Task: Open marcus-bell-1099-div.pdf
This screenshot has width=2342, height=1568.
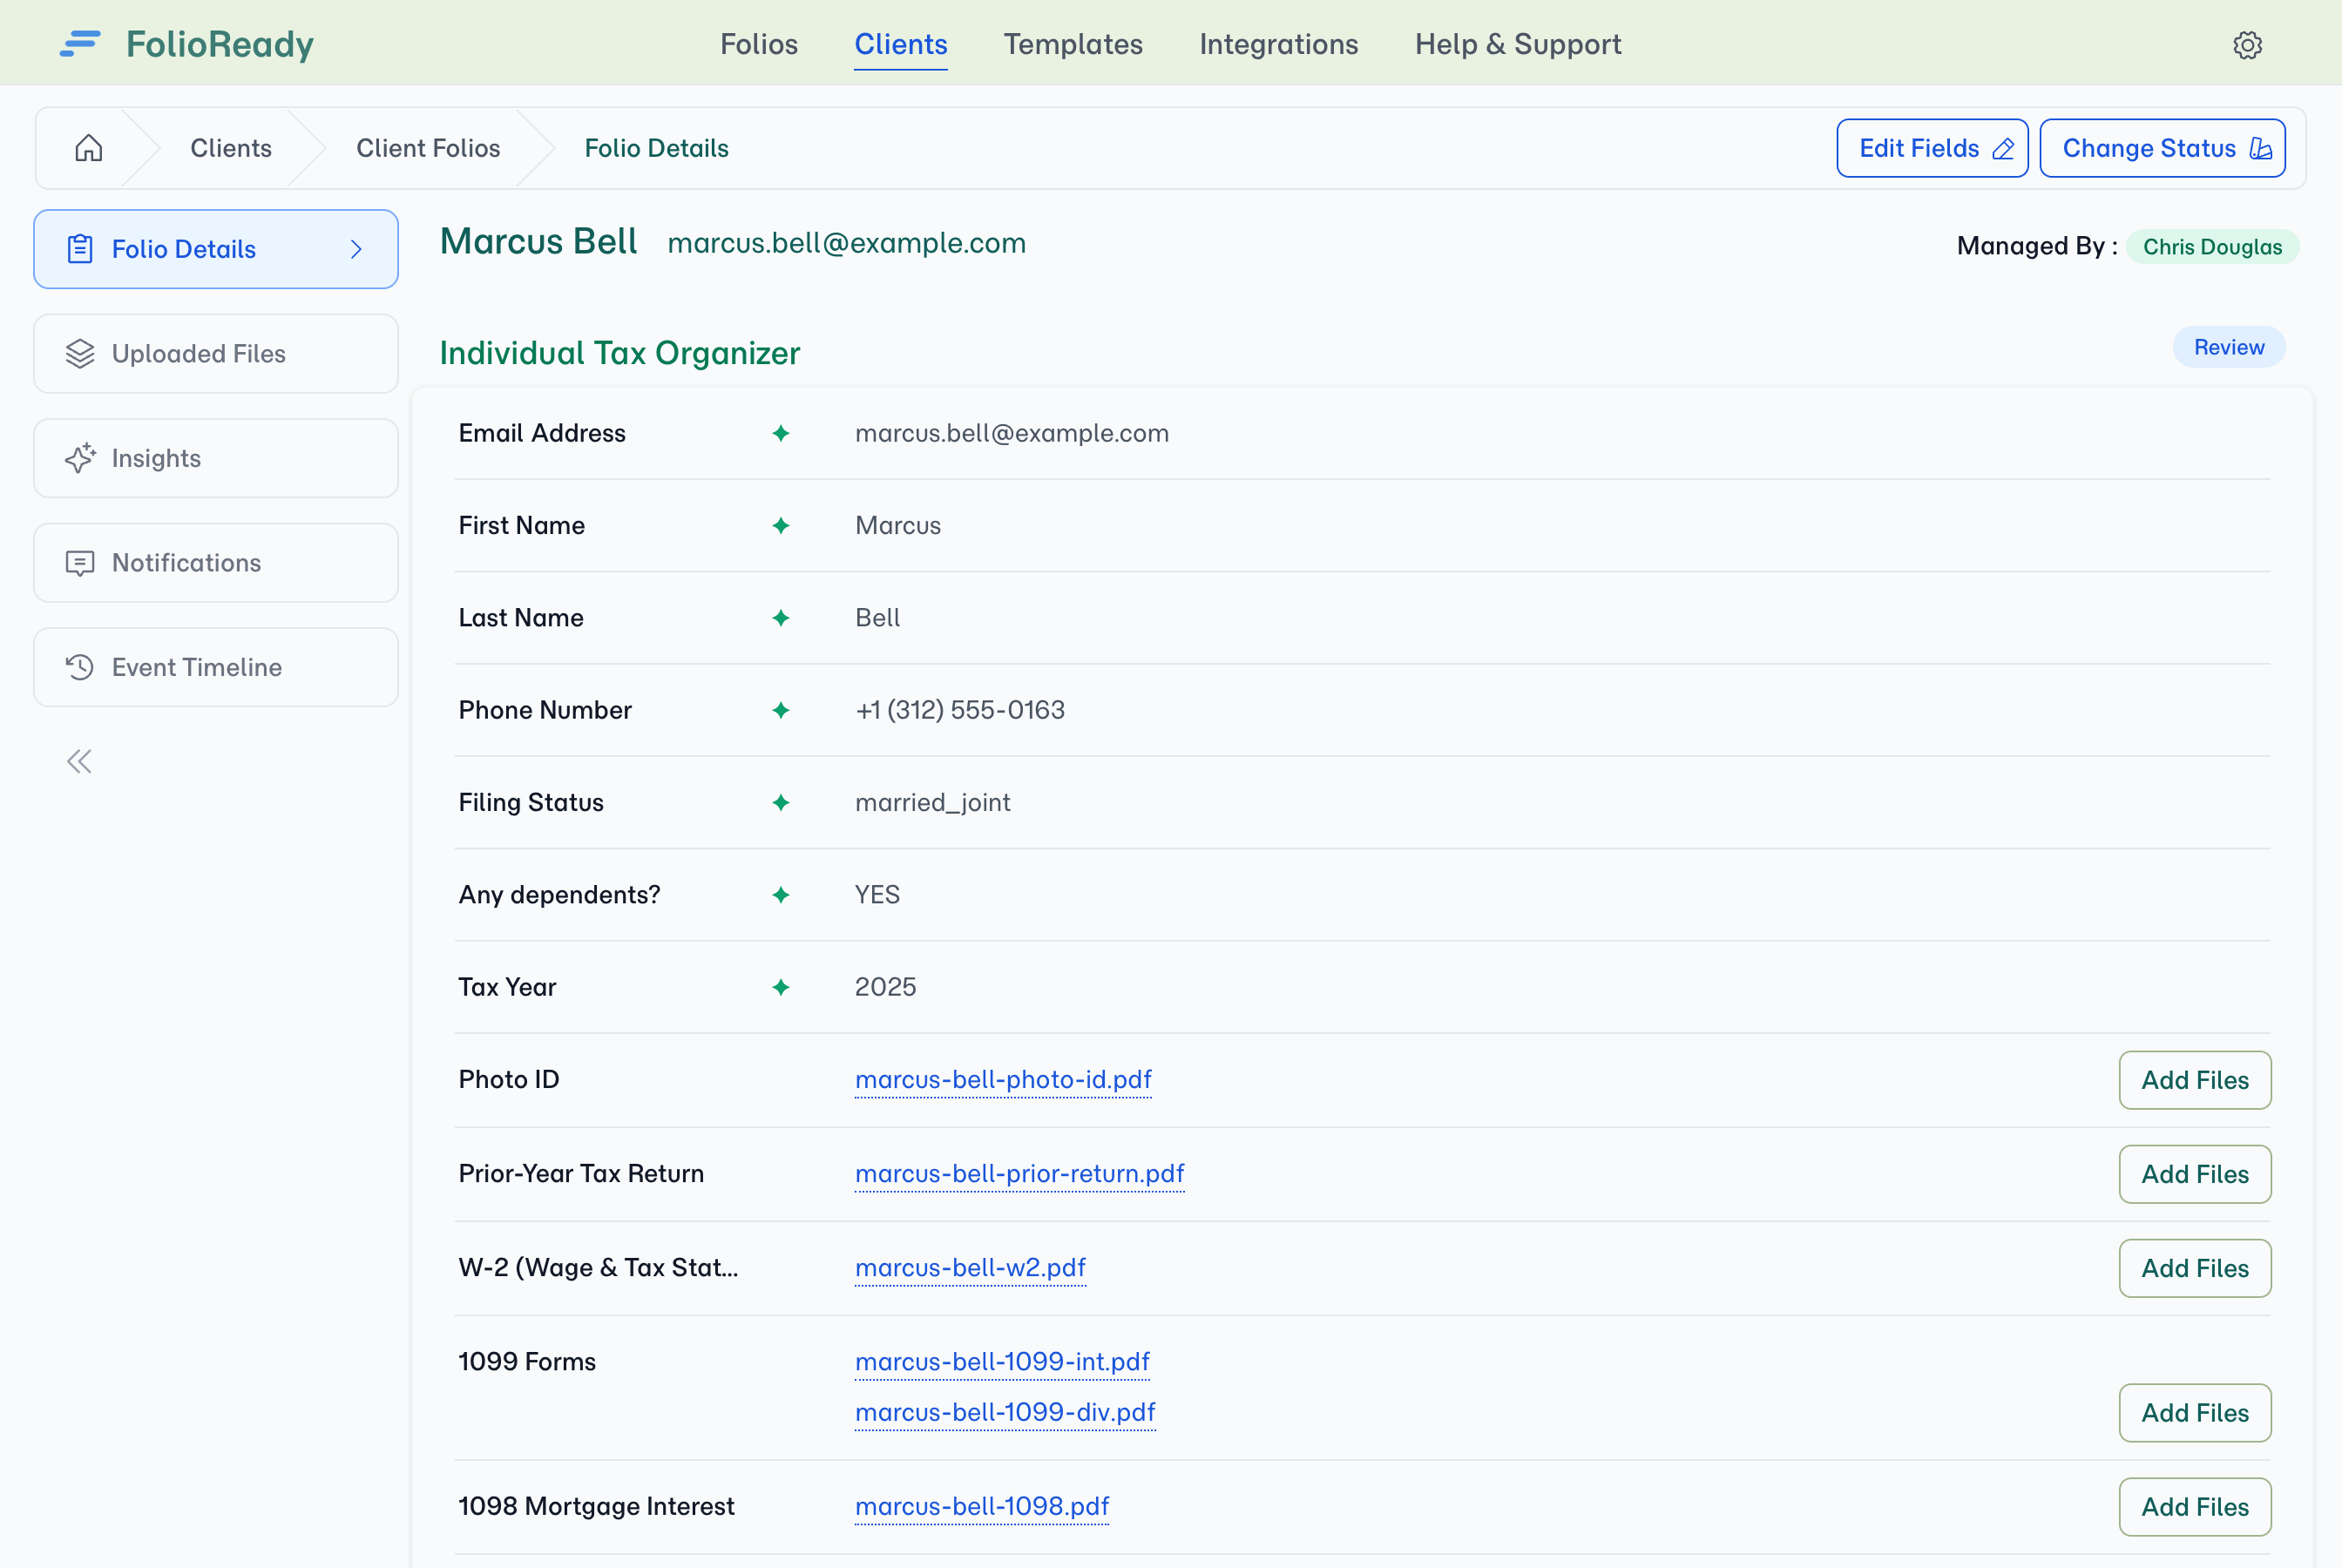Action: [1005, 1413]
